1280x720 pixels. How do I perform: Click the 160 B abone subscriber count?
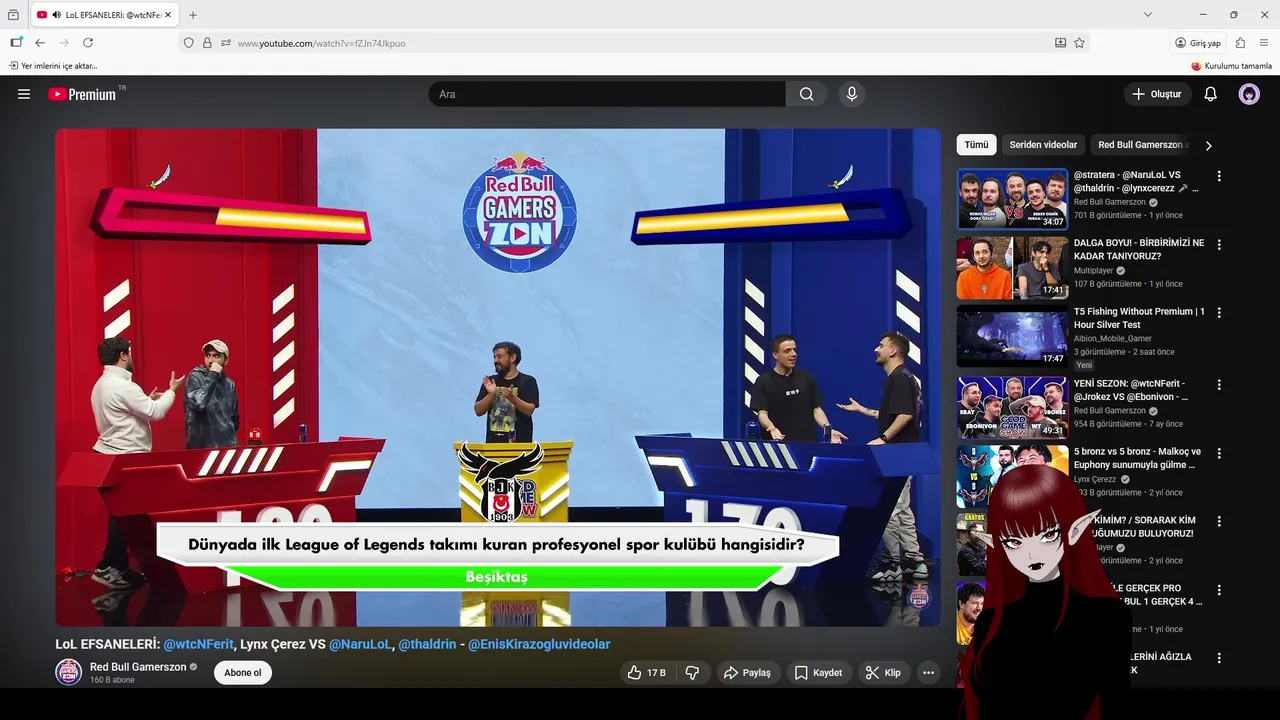tap(112, 680)
